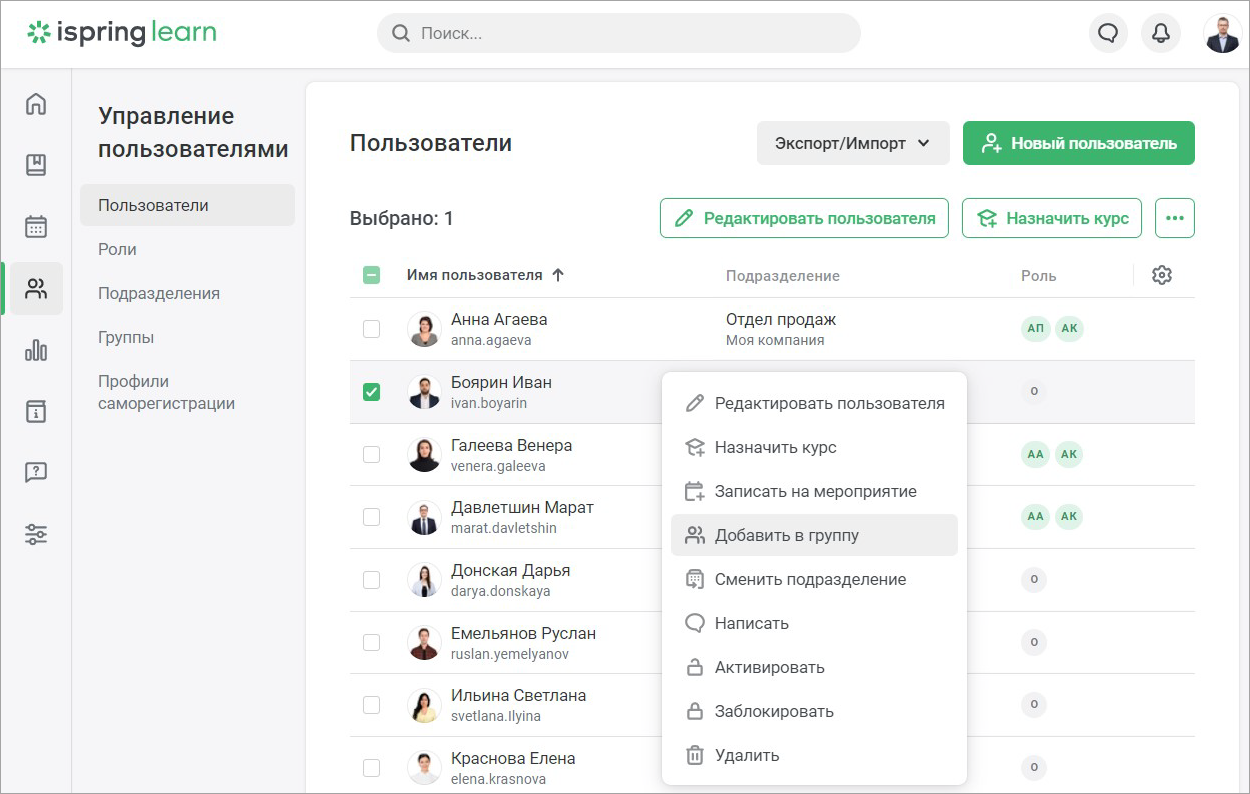The width and height of the screenshot is (1250, 794).
Task: Select the checkbox for Анна Агаева
Action: coord(371,329)
